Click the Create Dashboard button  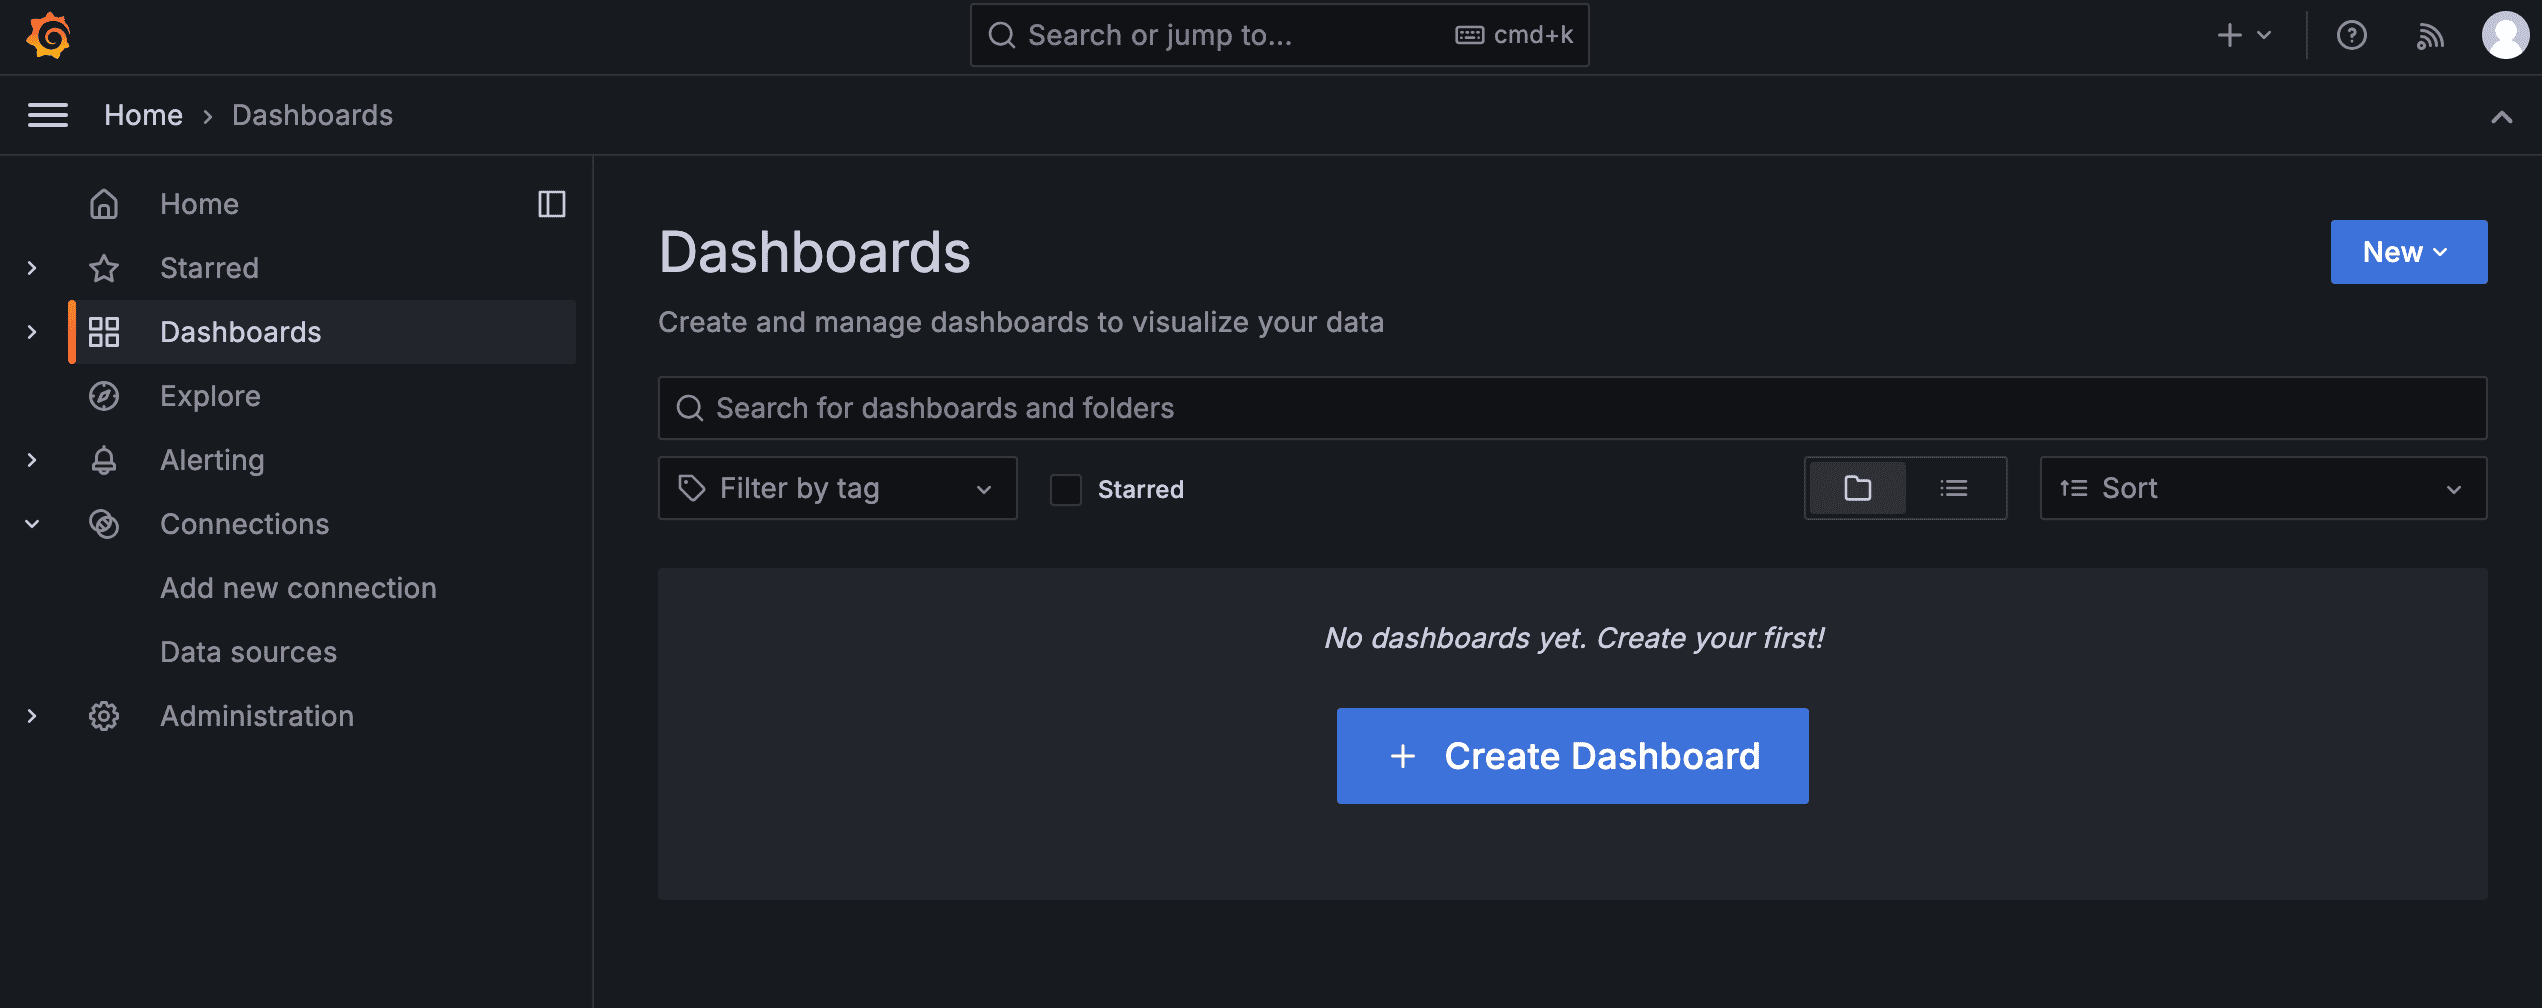click(x=1572, y=756)
